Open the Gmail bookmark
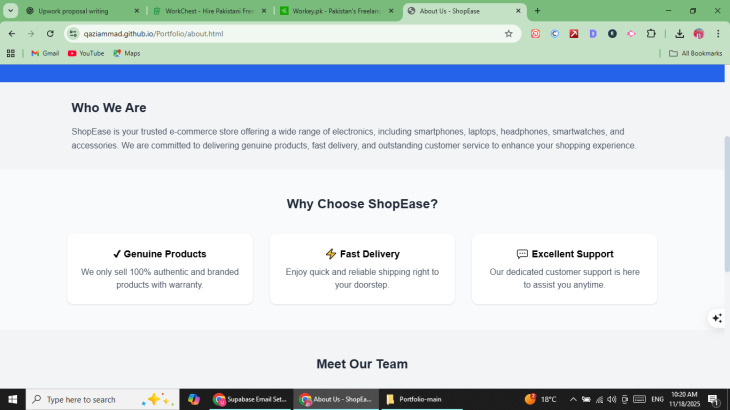The height and width of the screenshot is (410, 730). (44, 53)
